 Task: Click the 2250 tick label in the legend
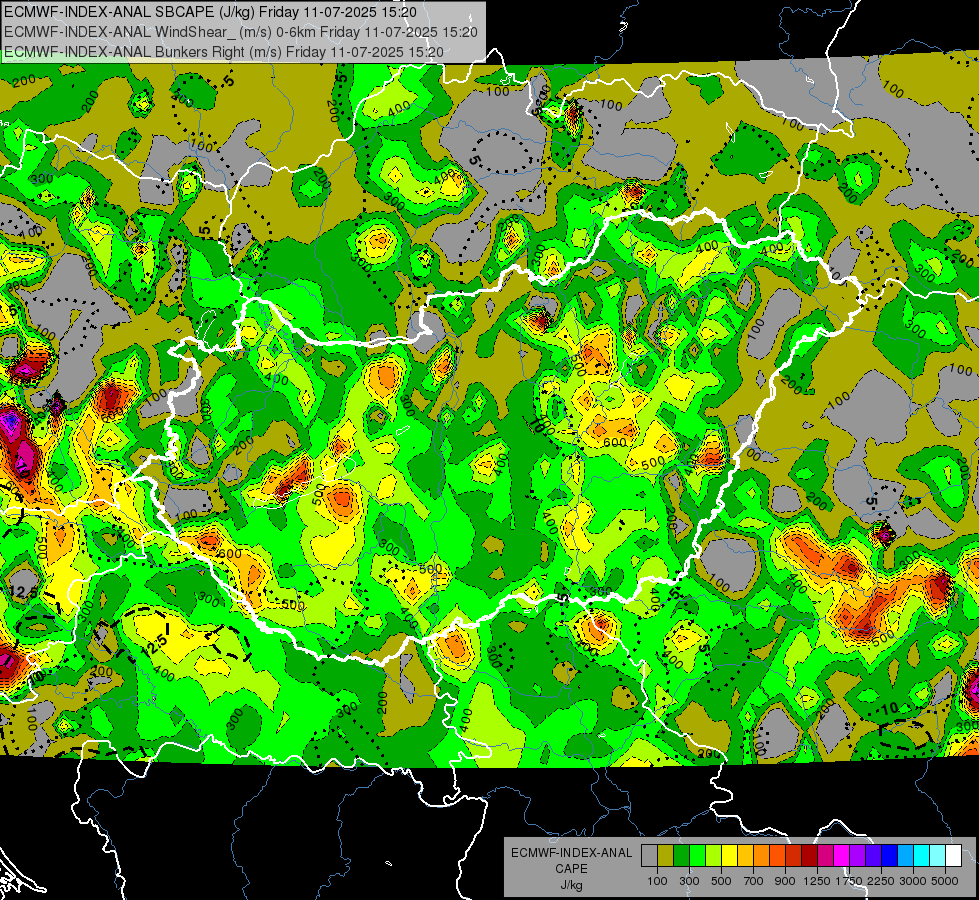point(882,881)
